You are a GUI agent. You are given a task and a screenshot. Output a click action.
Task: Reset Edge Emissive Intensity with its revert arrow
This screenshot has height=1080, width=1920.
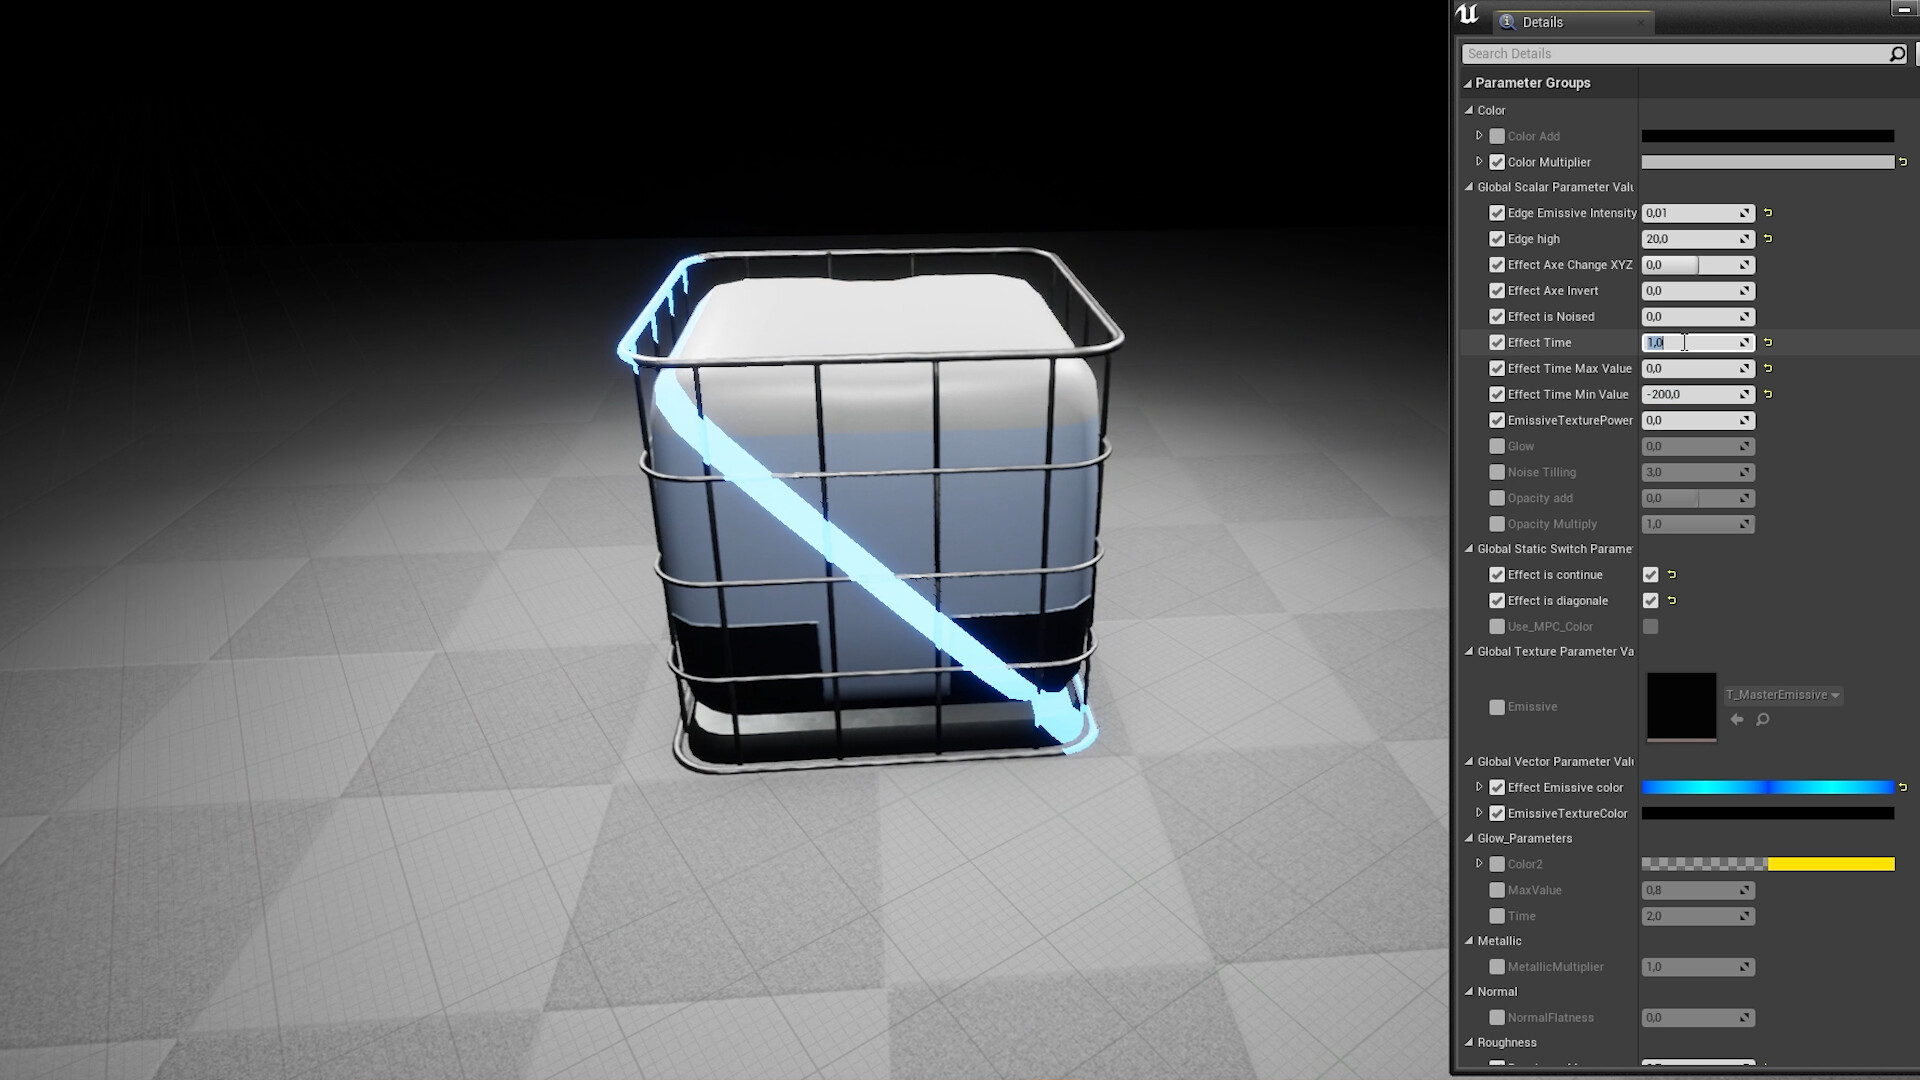(x=1768, y=213)
